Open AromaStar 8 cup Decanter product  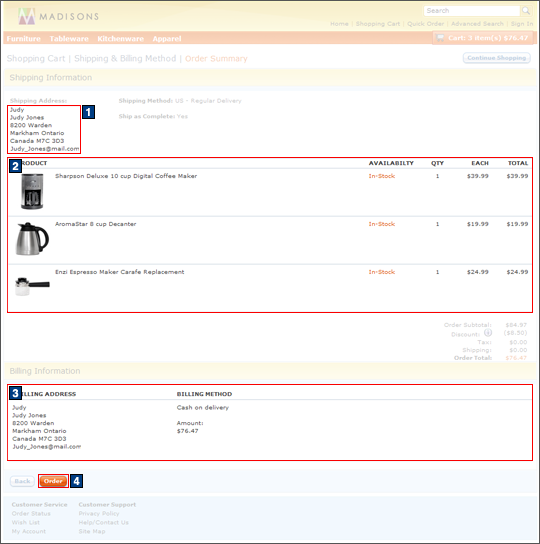(x=95, y=224)
